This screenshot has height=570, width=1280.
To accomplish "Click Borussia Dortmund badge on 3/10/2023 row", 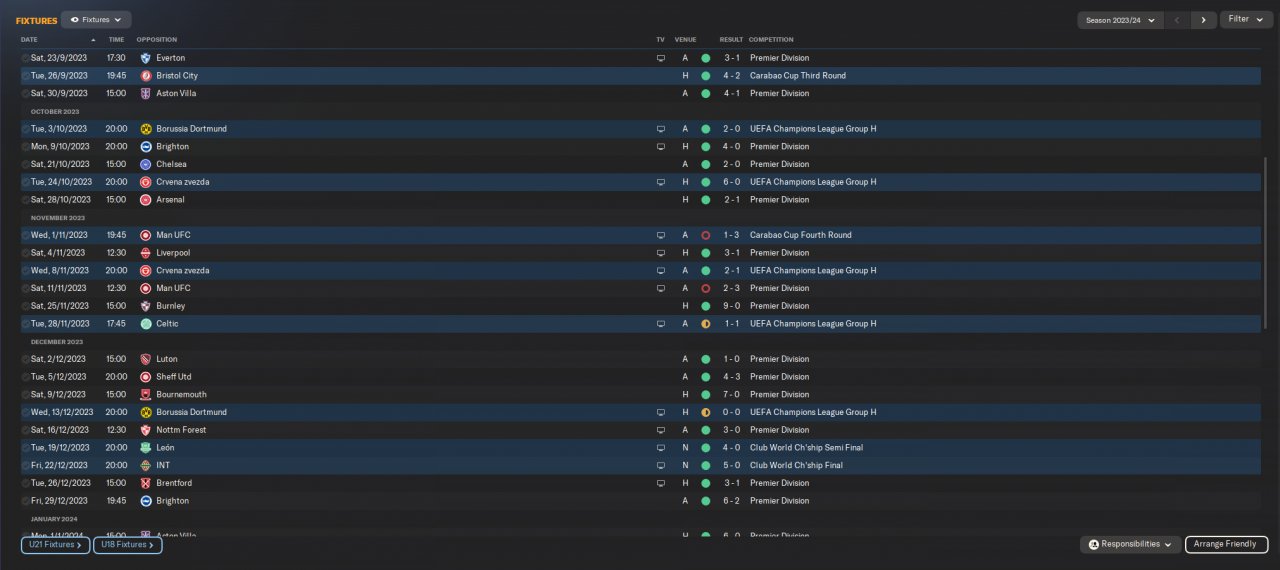I will click(146, 129).
